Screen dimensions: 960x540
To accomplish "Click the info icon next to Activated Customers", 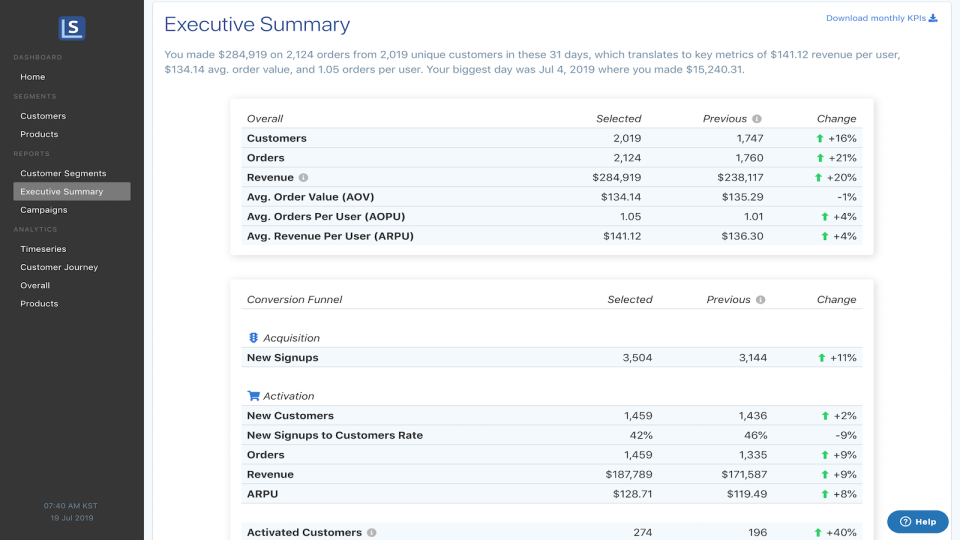I will pos(371,533).
